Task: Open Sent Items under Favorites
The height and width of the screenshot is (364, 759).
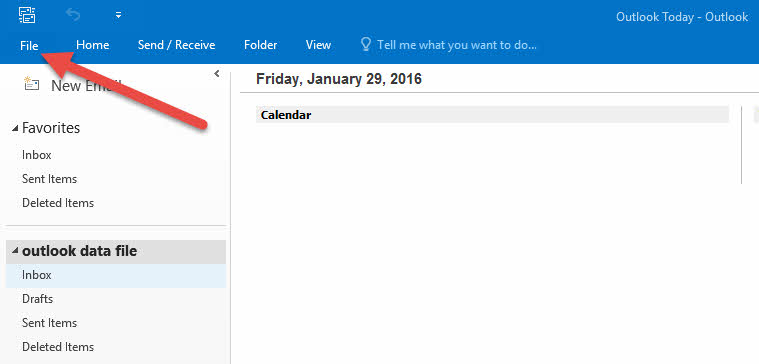Action: tap(49, 179)
